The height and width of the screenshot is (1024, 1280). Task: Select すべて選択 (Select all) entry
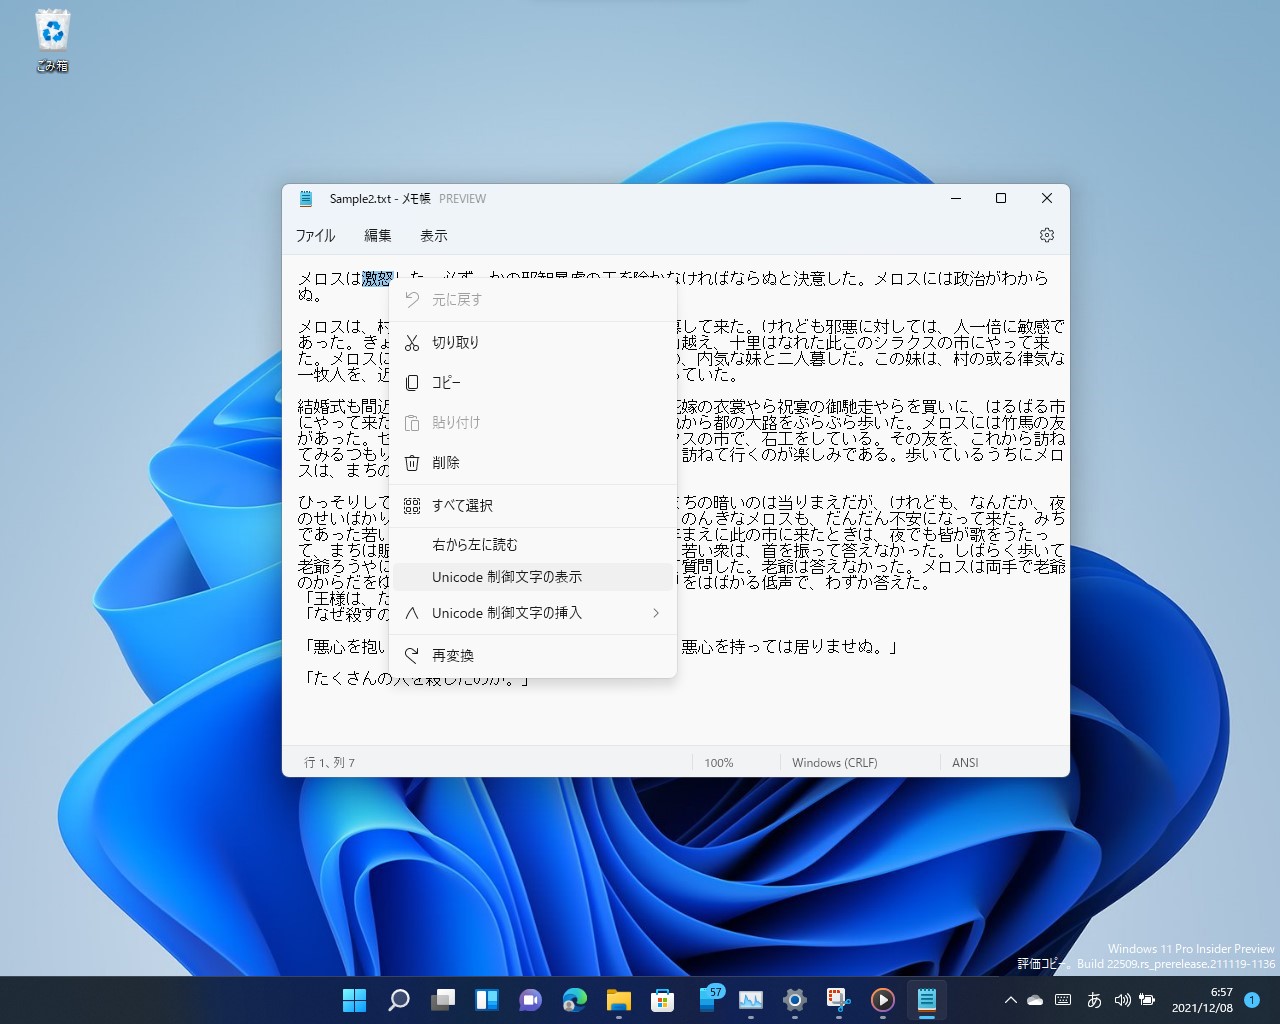pyautogui.click(x=532, y=505)
